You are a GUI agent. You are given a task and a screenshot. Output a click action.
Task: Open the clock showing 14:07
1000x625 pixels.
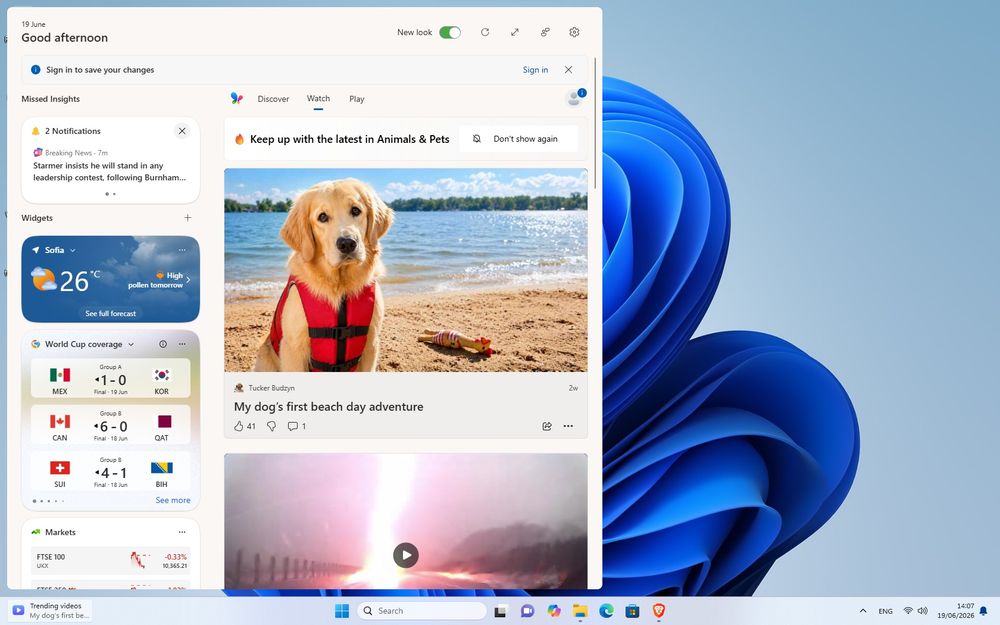(x=955, y=611)
